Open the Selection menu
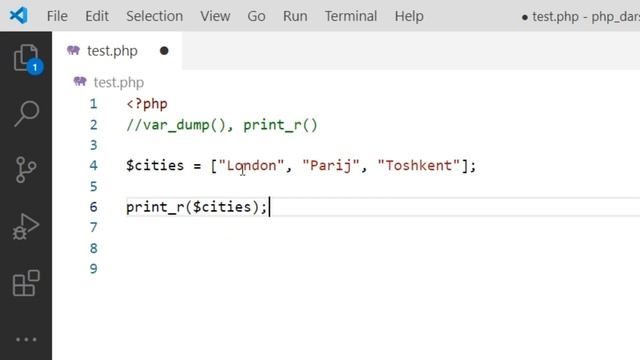This screenshot has width=640, height=360. click(x=155, y=16)
